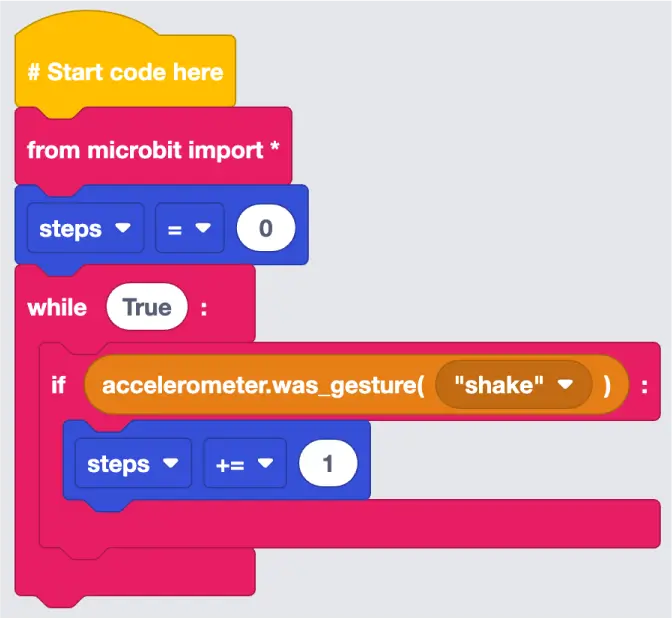
Task: Click the True condition value
Action: (147, 307)
